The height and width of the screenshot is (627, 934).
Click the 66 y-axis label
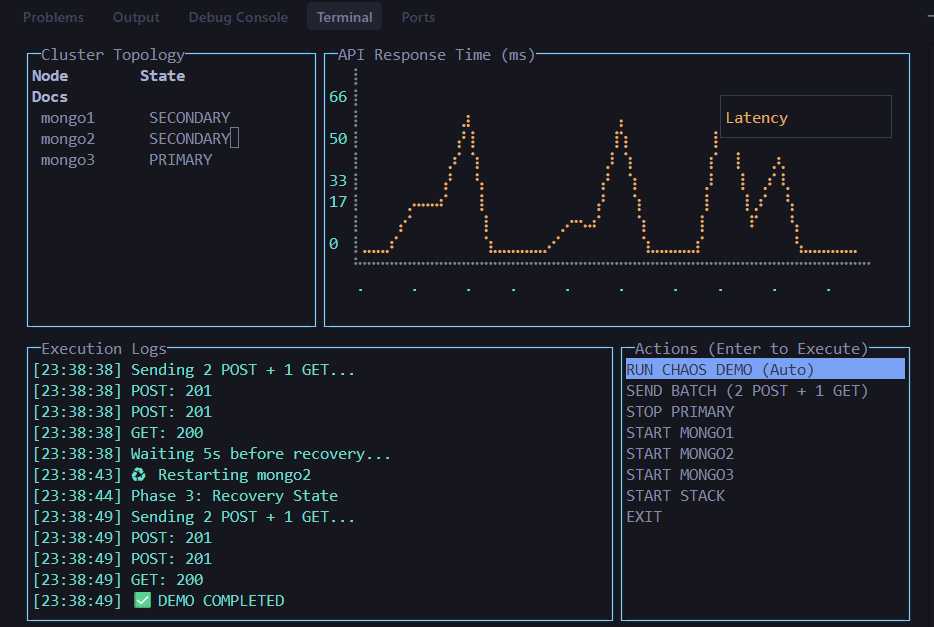tap(338, 96)
